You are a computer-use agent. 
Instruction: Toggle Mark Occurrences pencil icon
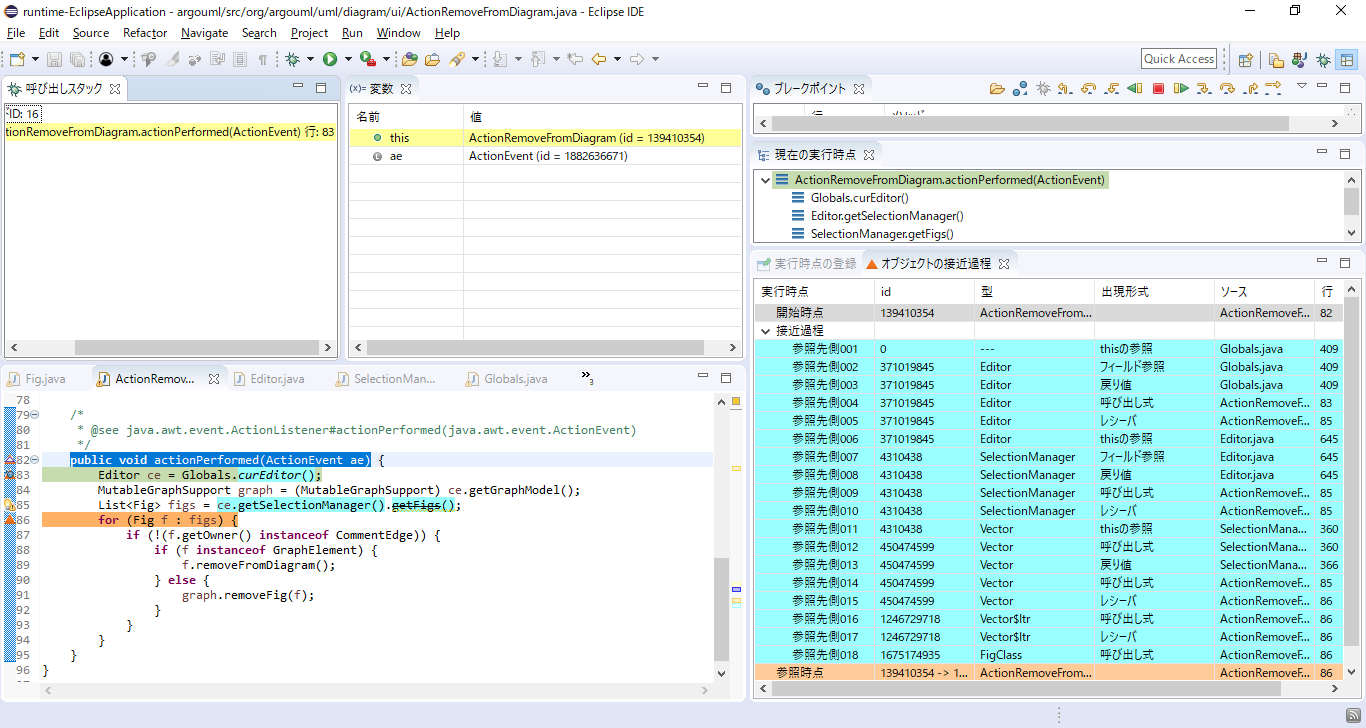click(x=172, y=60)
